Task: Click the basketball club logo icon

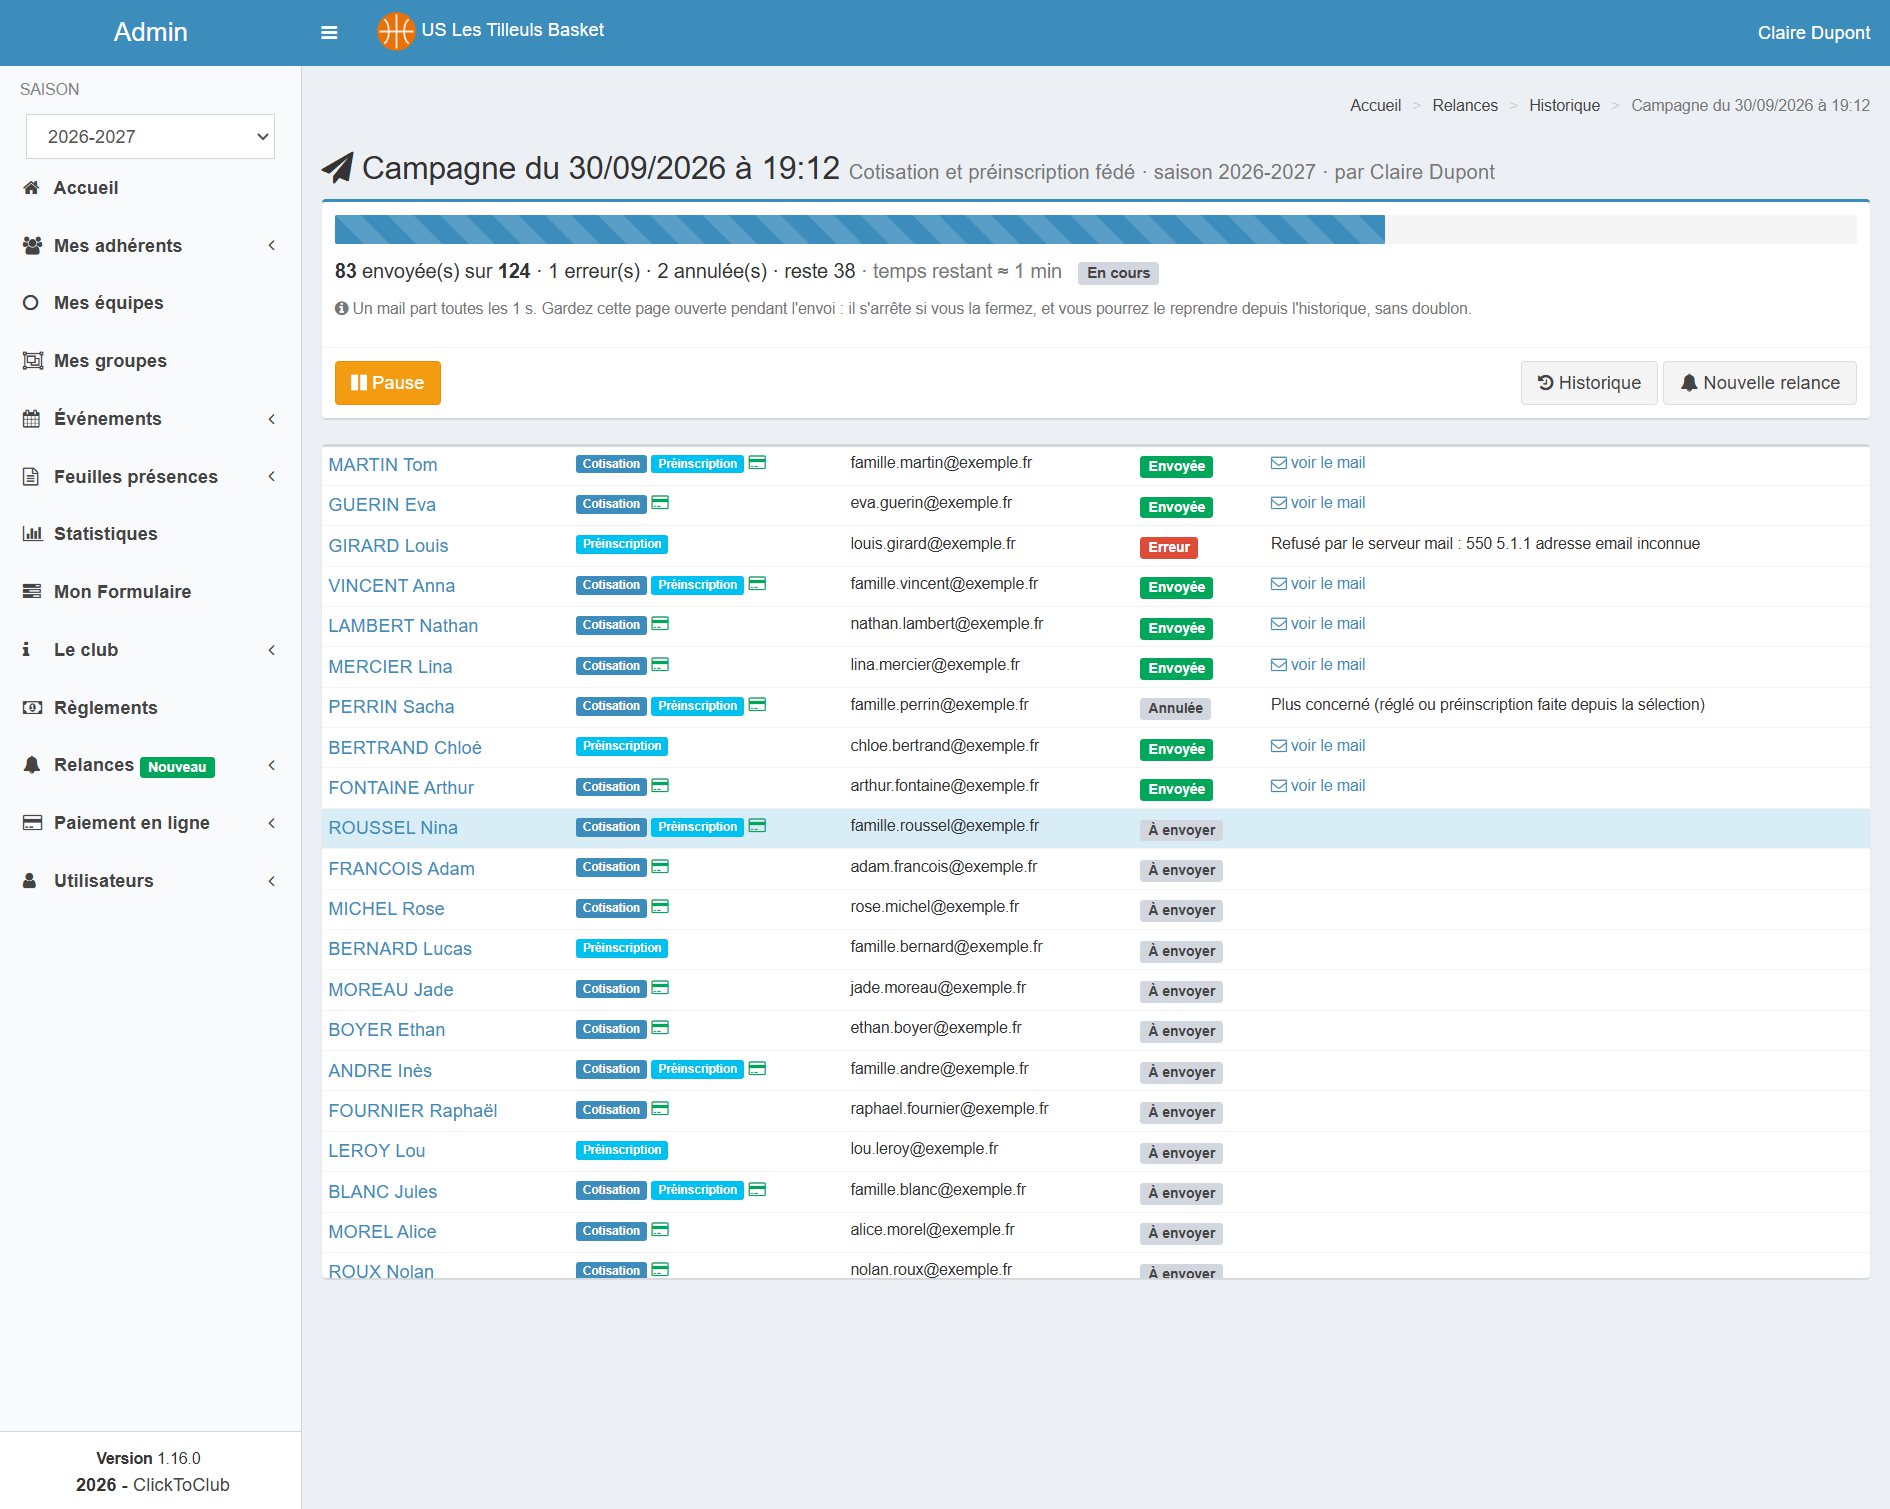Action: [x=396, y=31]
